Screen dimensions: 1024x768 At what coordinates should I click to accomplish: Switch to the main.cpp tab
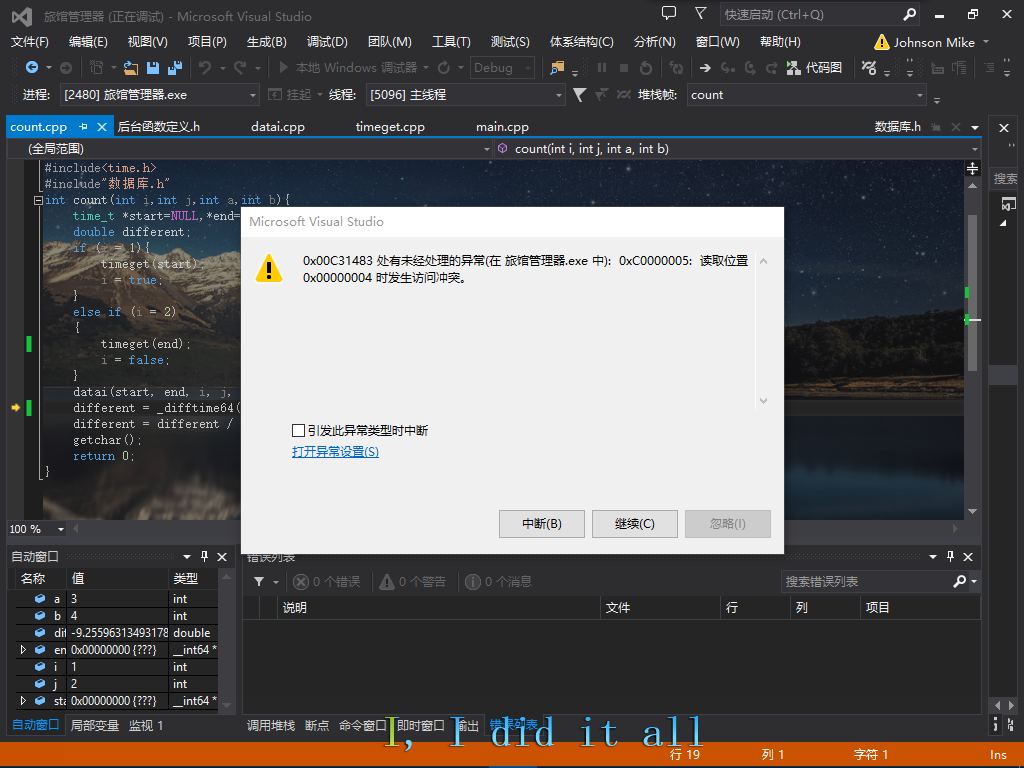(x=502, y=127)
